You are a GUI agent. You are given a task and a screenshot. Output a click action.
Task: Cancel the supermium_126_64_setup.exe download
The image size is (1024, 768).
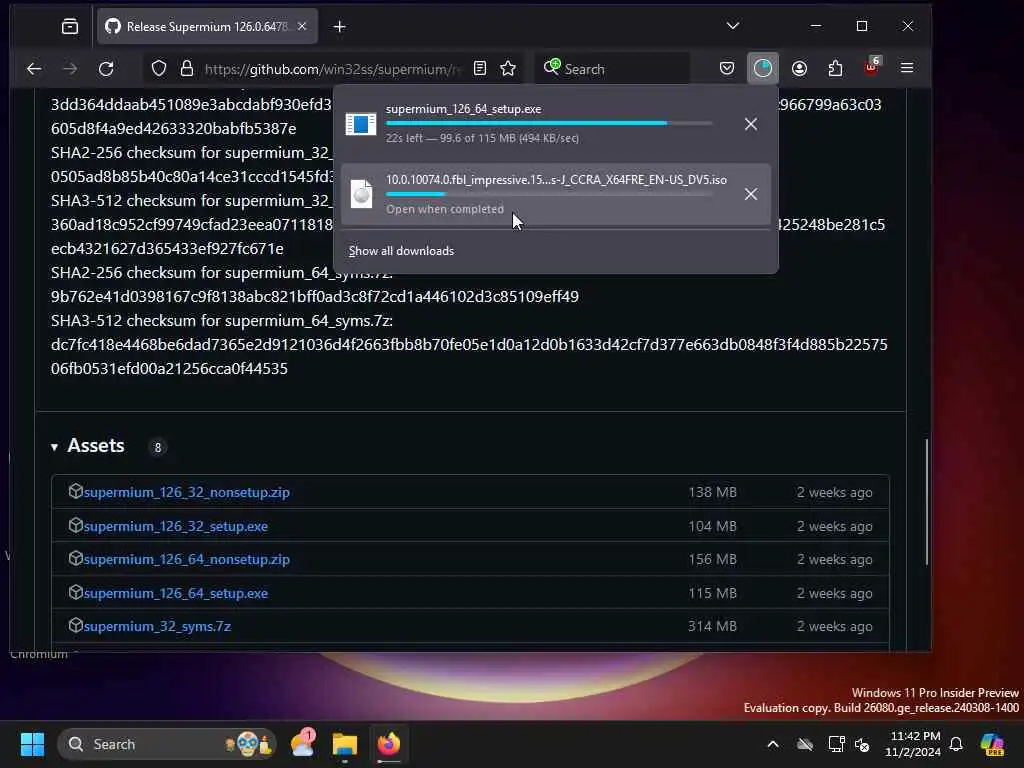pos(751,124)
